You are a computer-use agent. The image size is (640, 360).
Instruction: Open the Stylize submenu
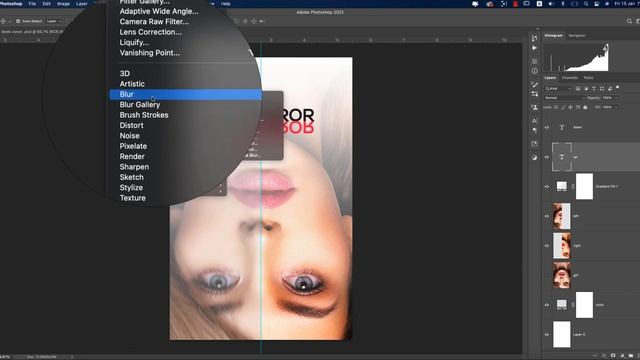[131, 188]
